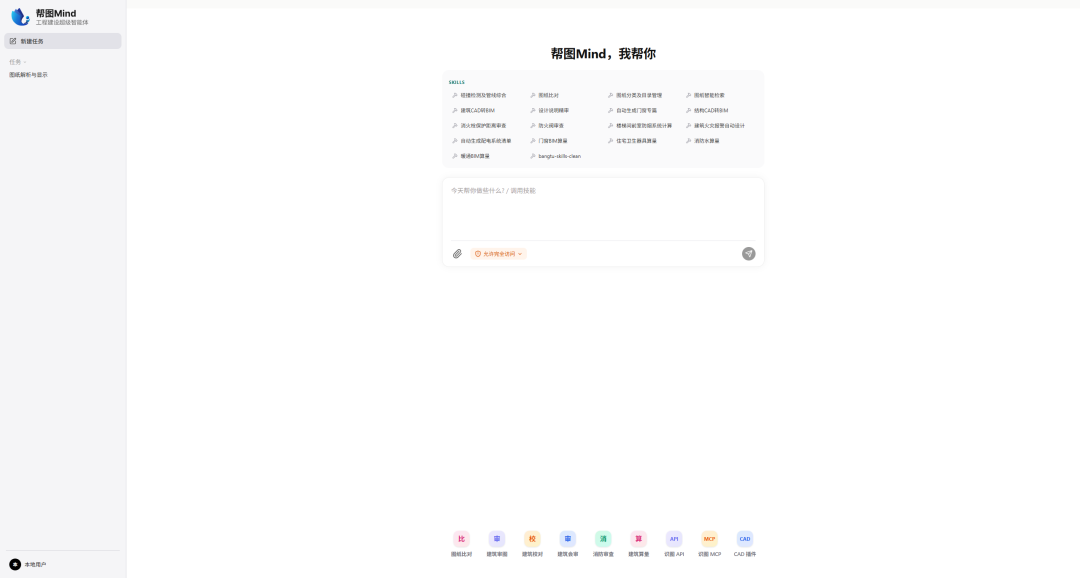Click the paperclip attachment icon
The image size is (1080, 578).
pyautogui.click(x=457, y=254)
